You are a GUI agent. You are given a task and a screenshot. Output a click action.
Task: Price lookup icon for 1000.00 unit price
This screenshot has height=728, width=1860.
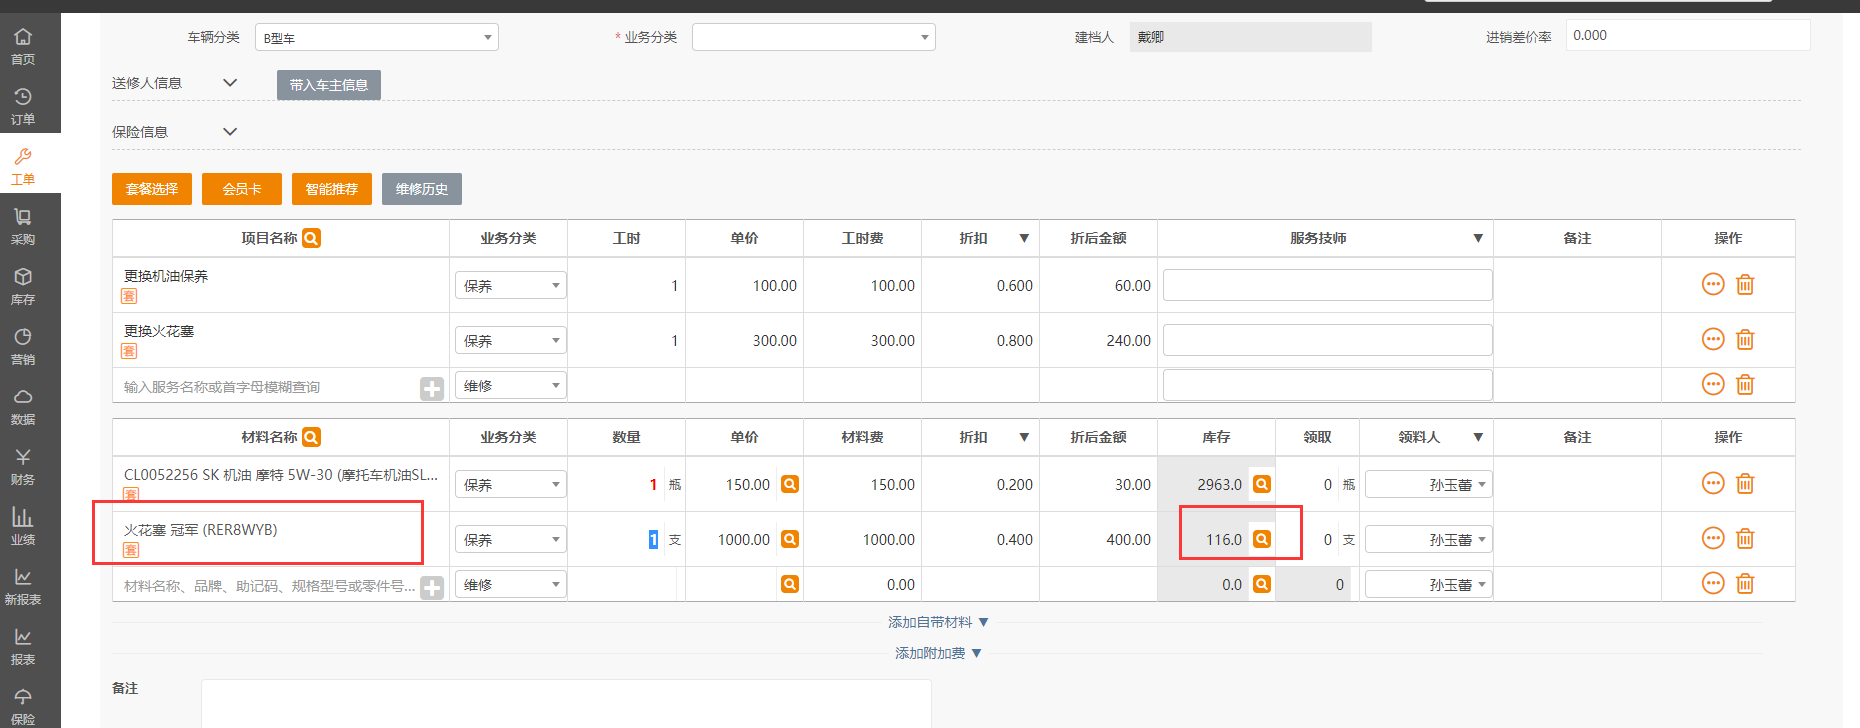tap(790, 539)
